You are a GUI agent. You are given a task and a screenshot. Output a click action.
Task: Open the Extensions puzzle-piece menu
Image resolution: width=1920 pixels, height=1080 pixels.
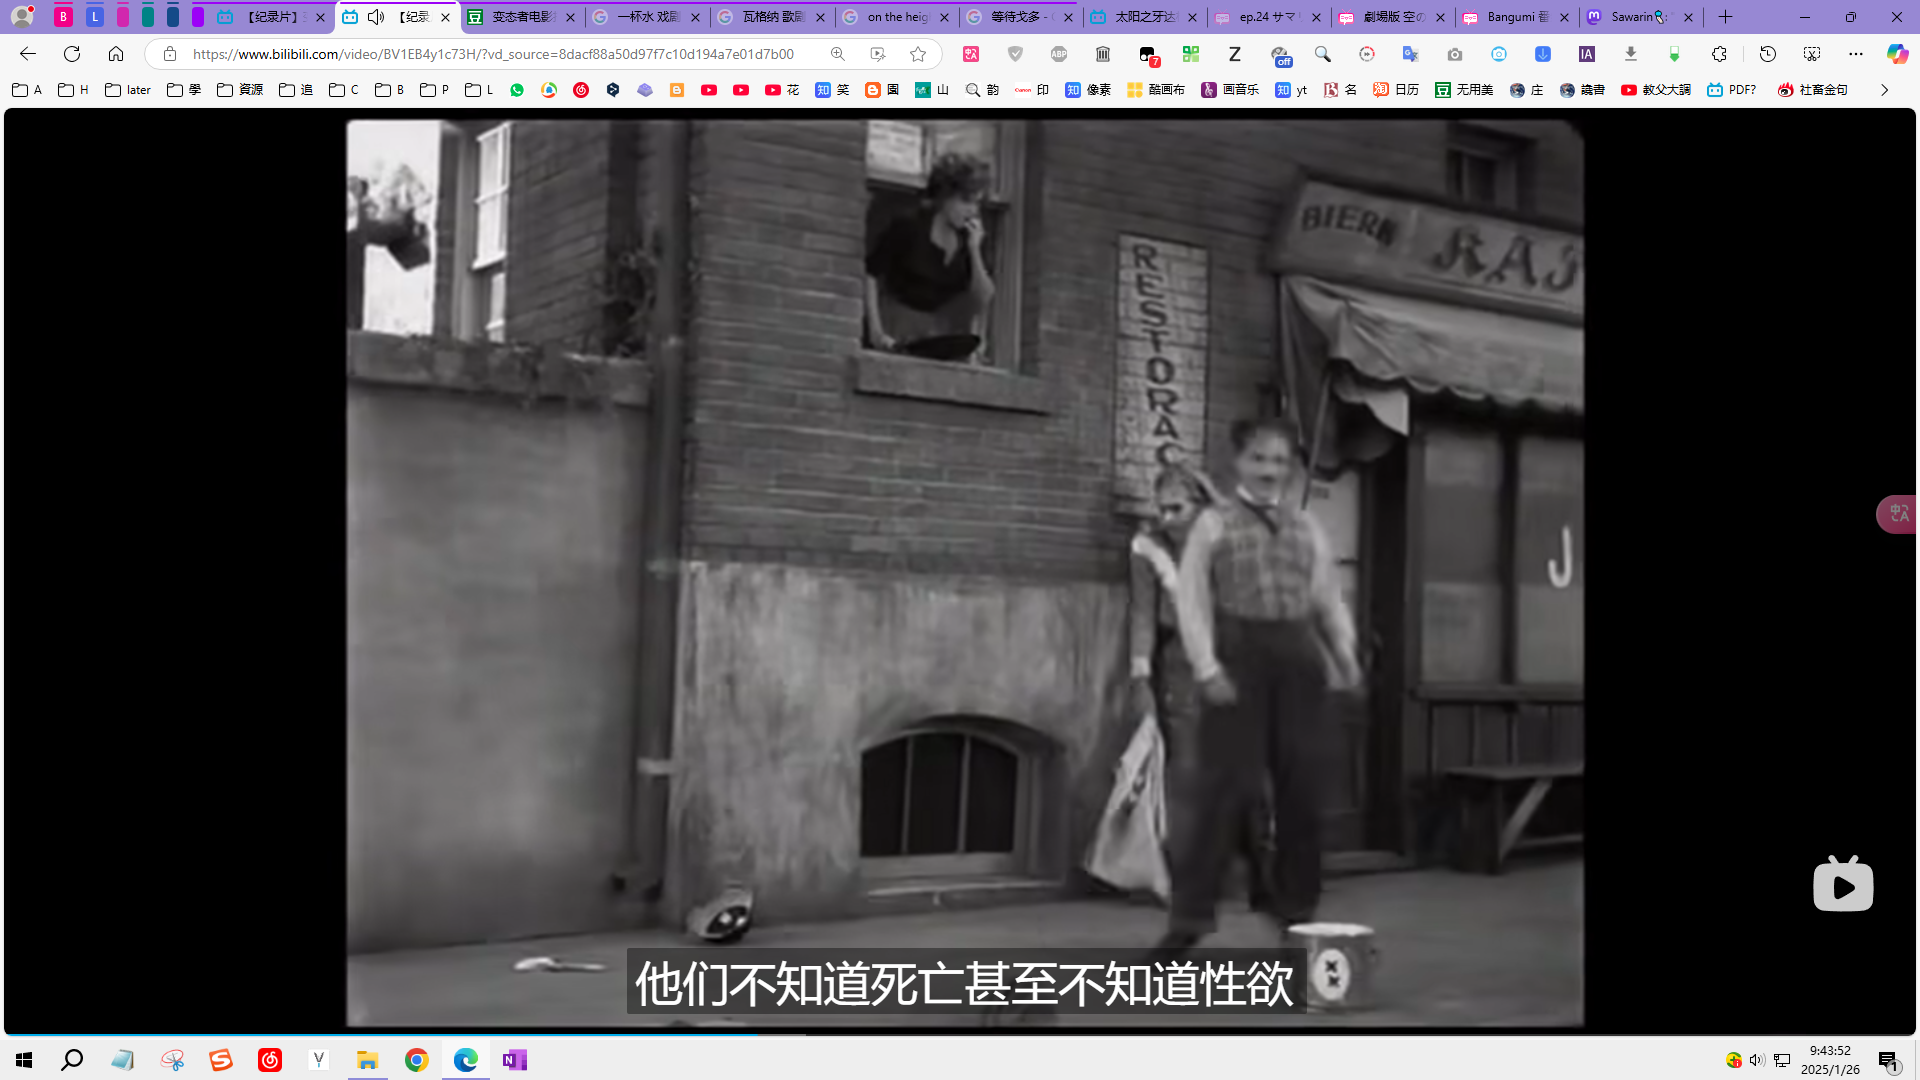(1719, 54)
